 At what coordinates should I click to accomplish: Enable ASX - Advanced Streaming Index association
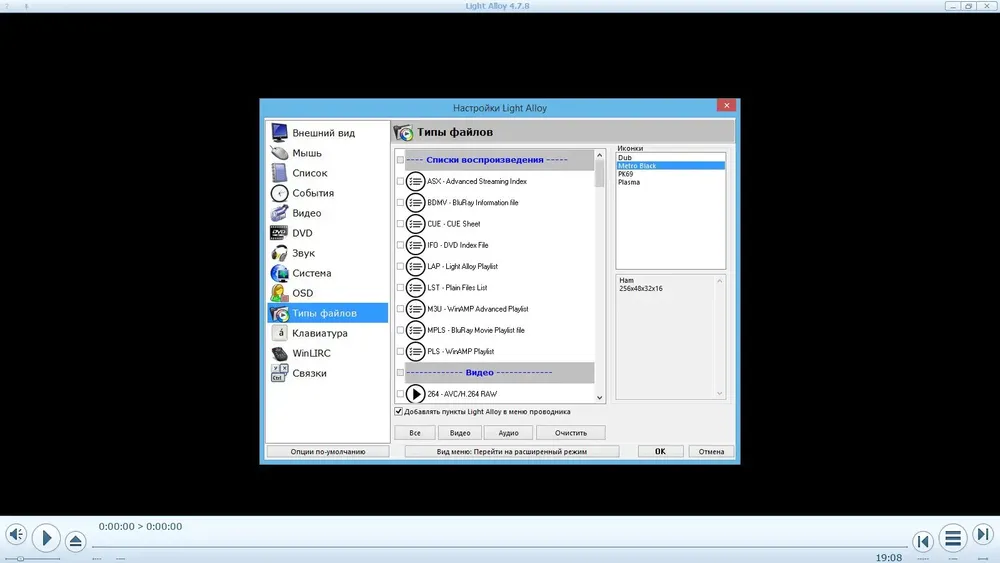coord(400,181)
